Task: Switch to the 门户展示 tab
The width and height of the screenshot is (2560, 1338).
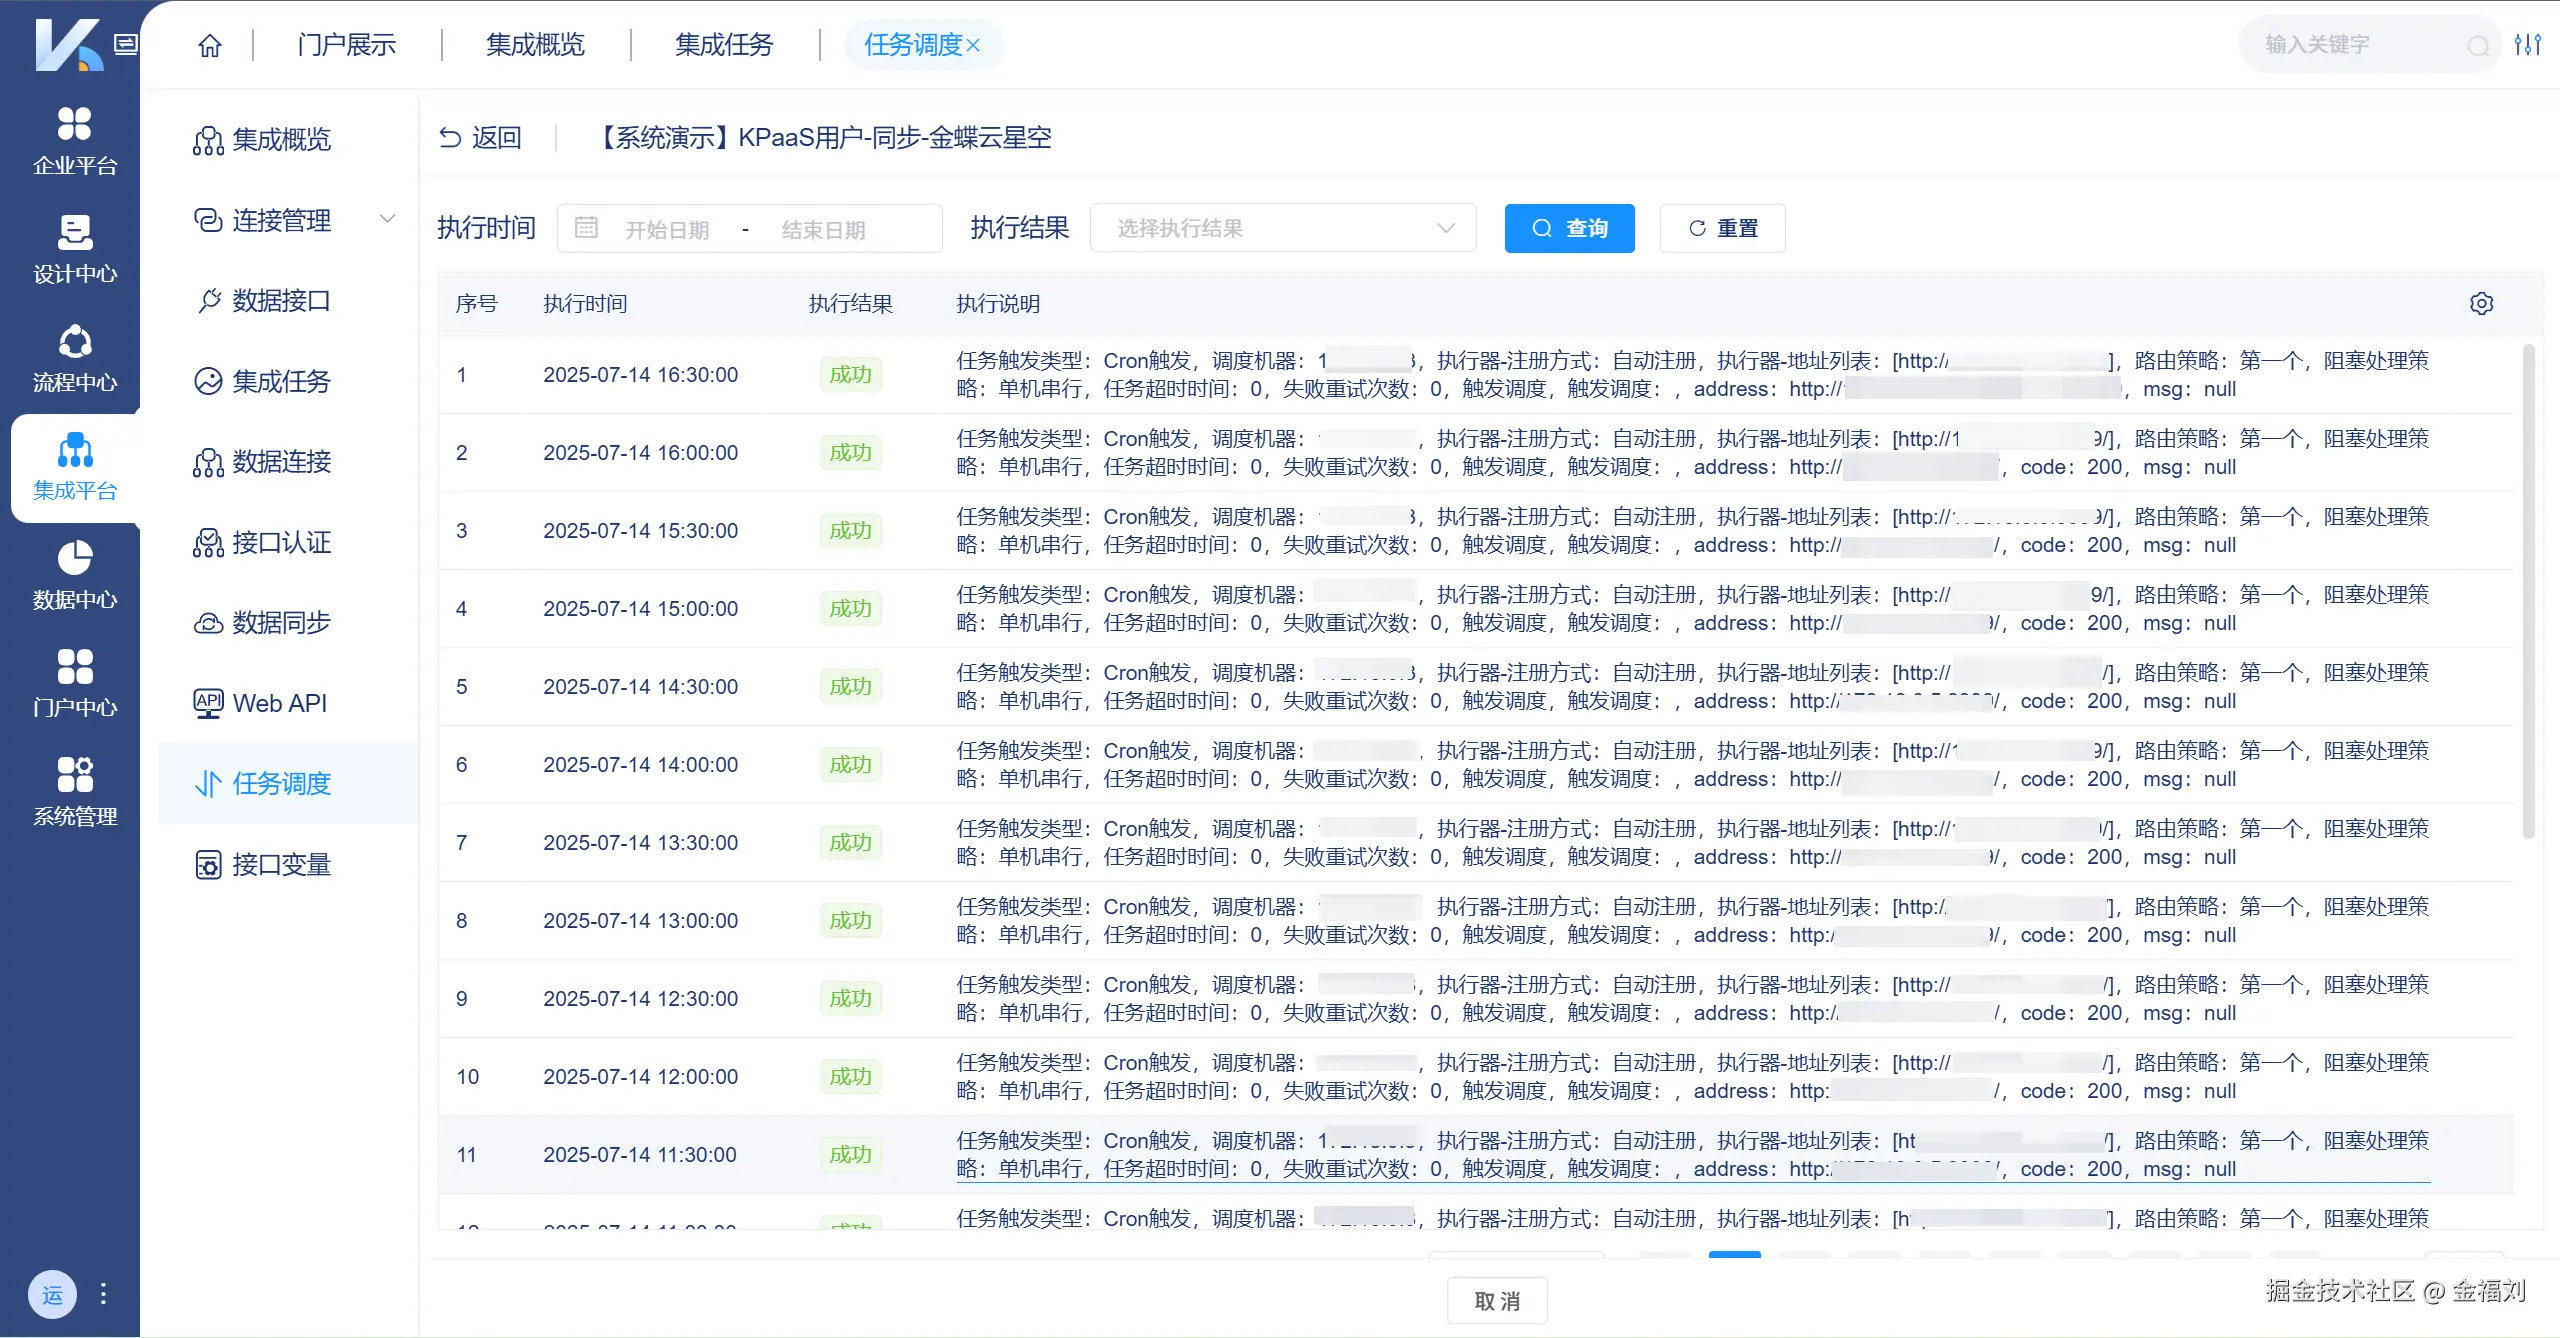Action: (x=345, y=44)
